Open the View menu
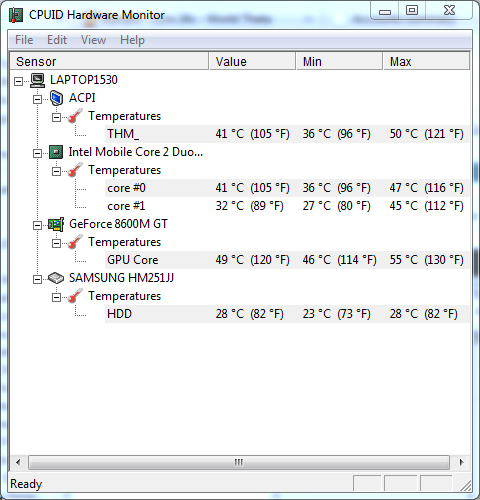The height and width of the screenshot is (500, 480). (x=93, y=40)
